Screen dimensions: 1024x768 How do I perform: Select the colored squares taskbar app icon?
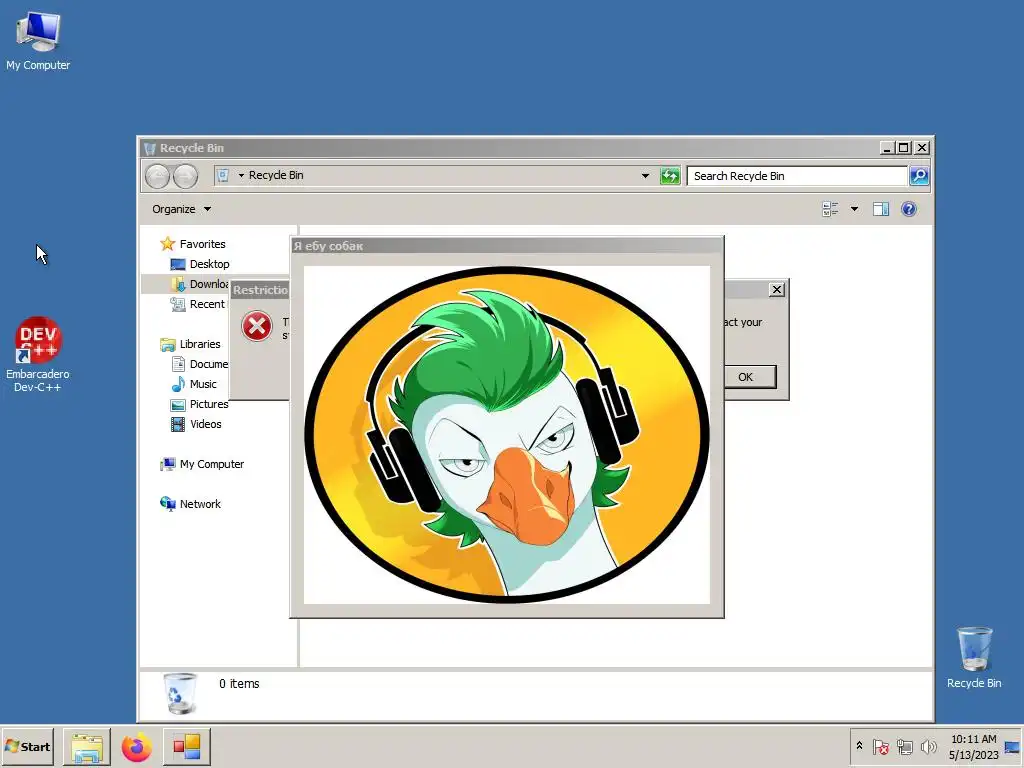(187, 747)
